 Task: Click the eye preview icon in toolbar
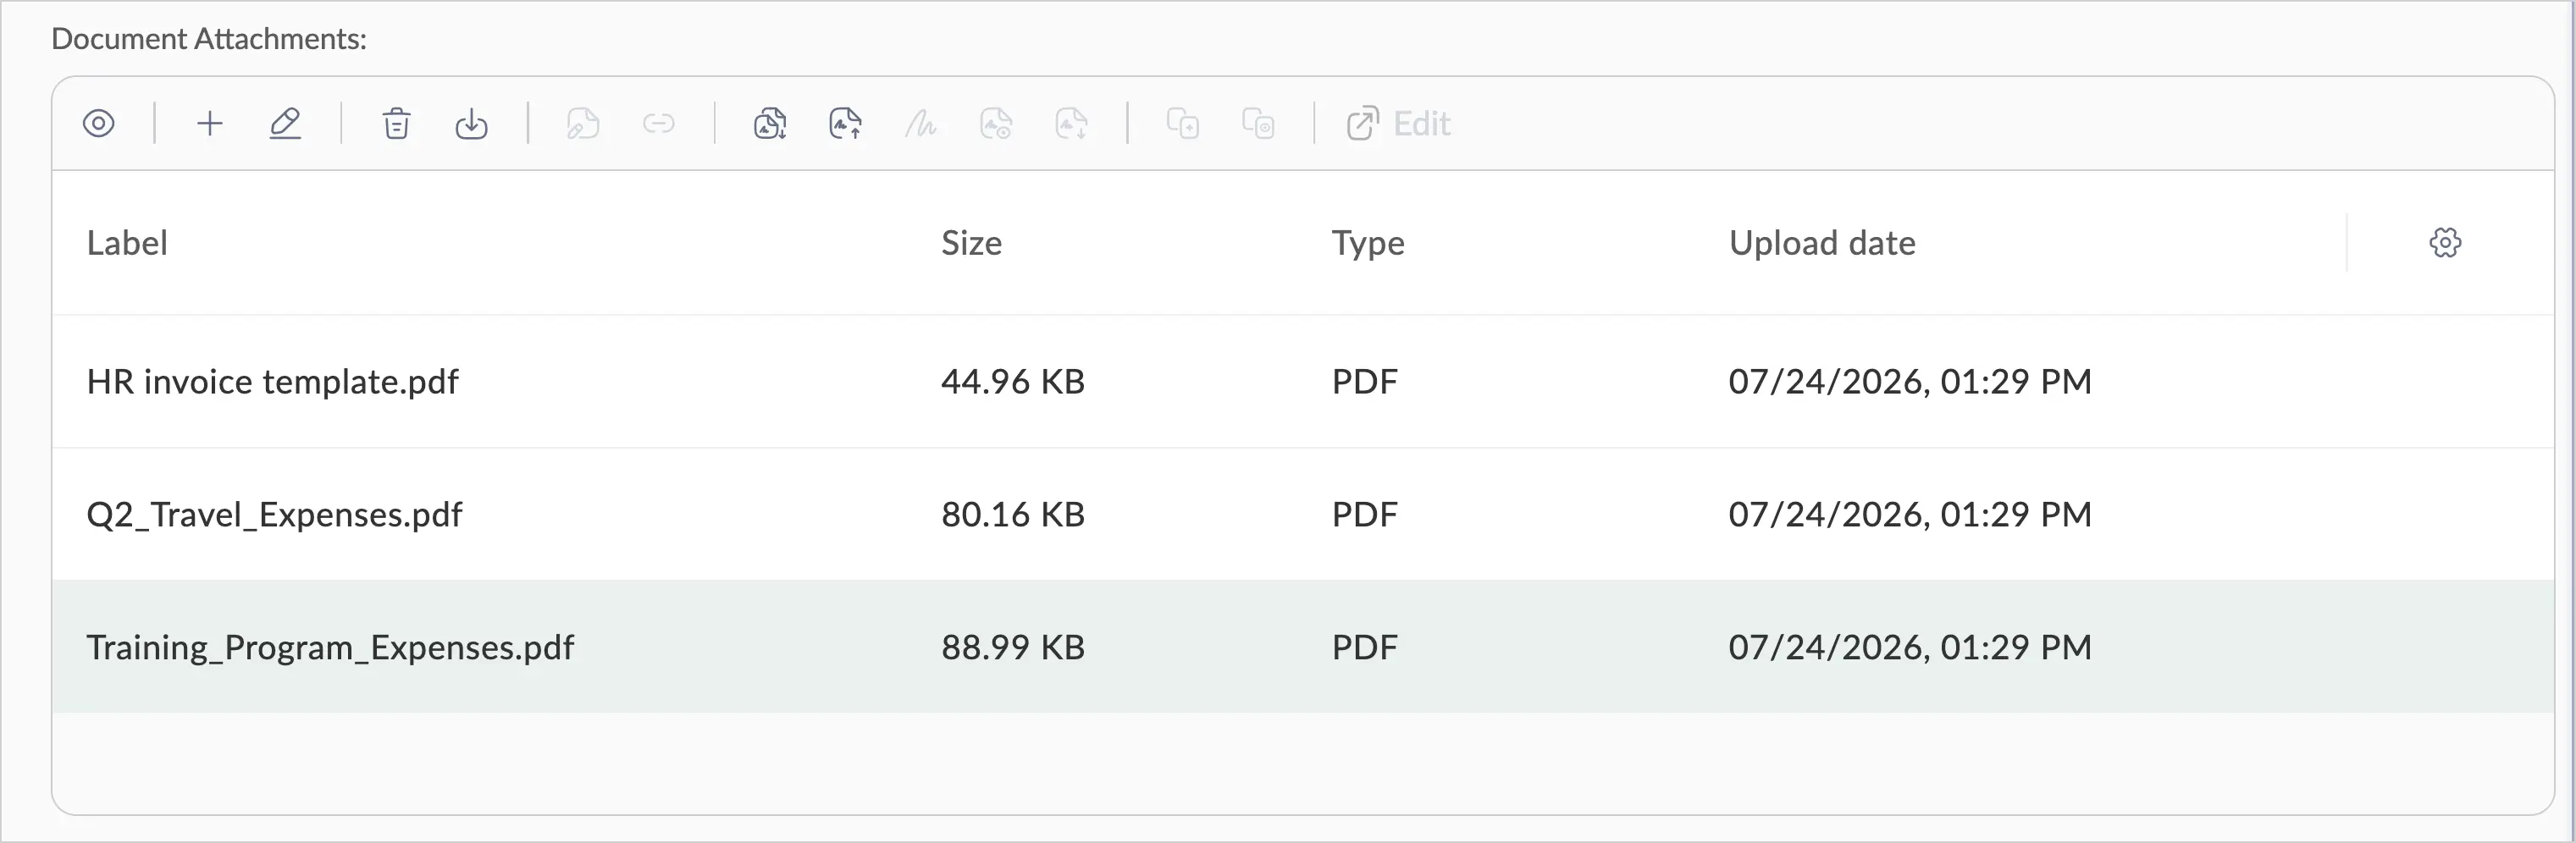[x=98, y=124]
